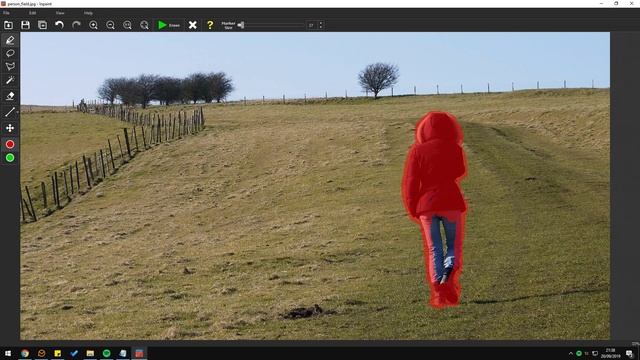The height and width of the screenshot is (360, 640).
Task: Launch Chrome from the taskbar
Action: tap(25, 353)
